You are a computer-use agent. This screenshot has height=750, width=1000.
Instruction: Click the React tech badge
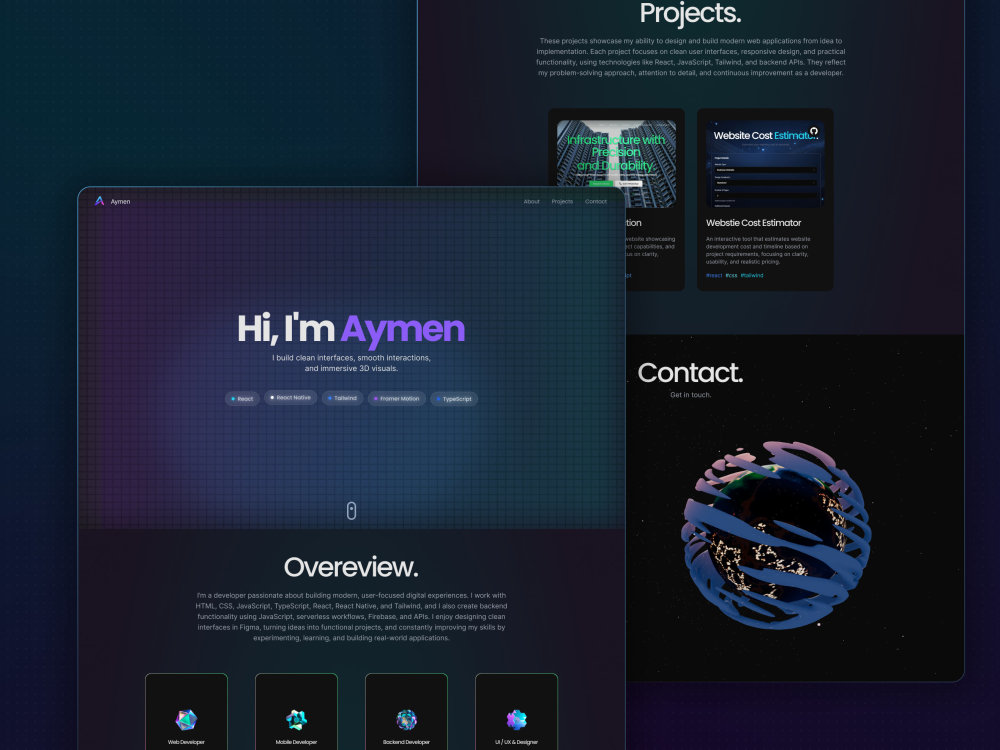[242, 399]
